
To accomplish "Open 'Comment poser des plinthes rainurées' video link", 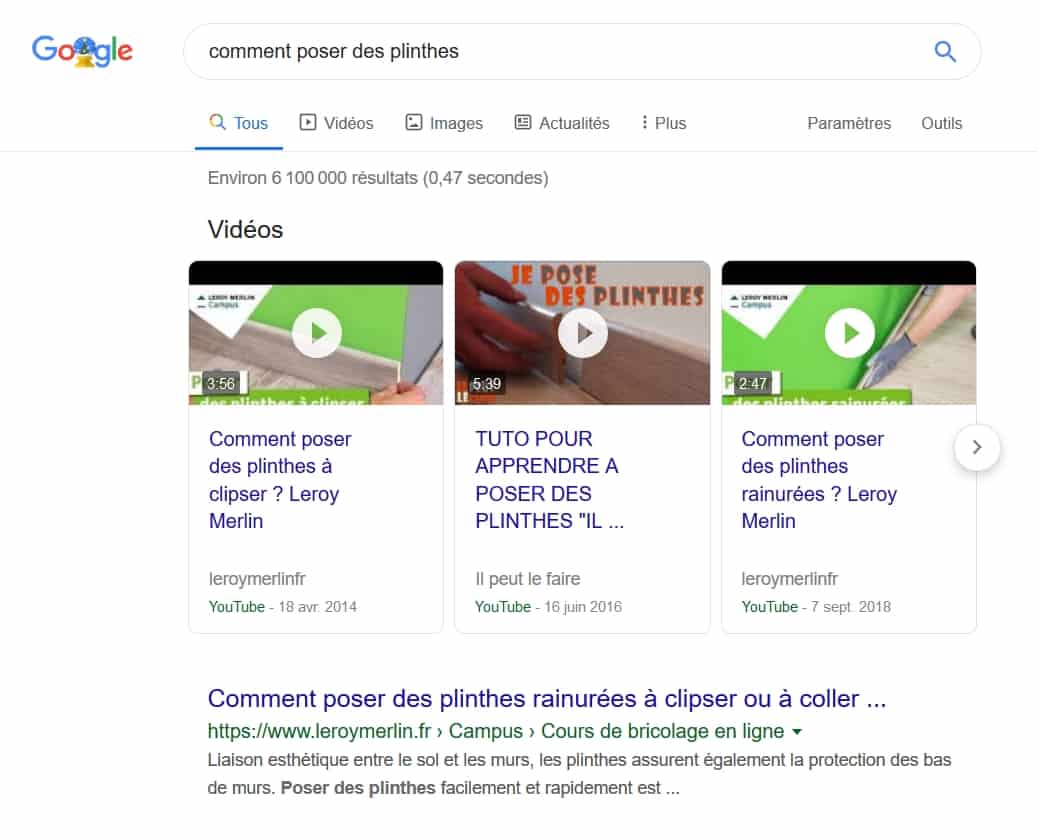I will point(819,480).
